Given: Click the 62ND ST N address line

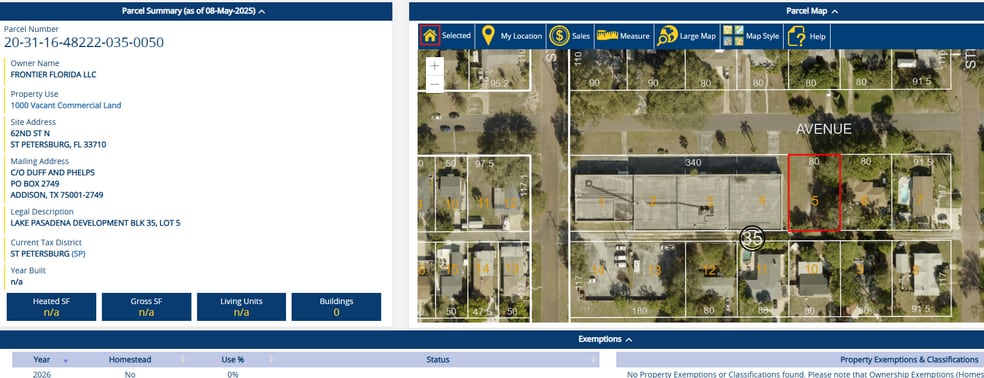Looking at the screenshot, I should click(30, 134).
